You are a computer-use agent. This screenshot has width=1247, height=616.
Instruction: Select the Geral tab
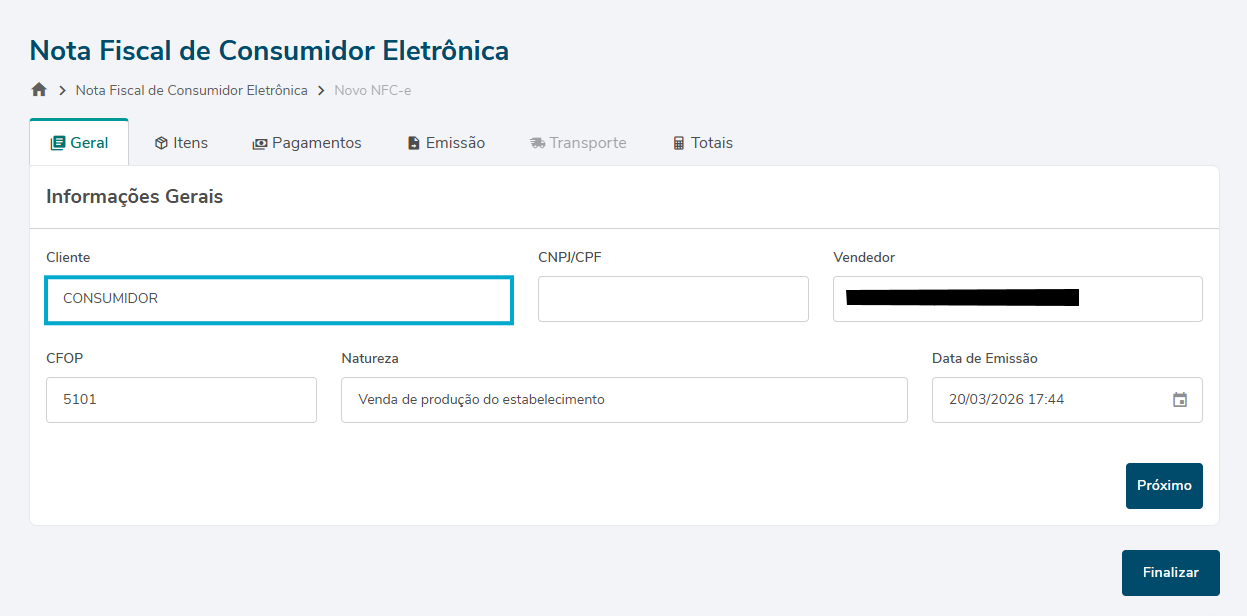(x=79, y=143)
